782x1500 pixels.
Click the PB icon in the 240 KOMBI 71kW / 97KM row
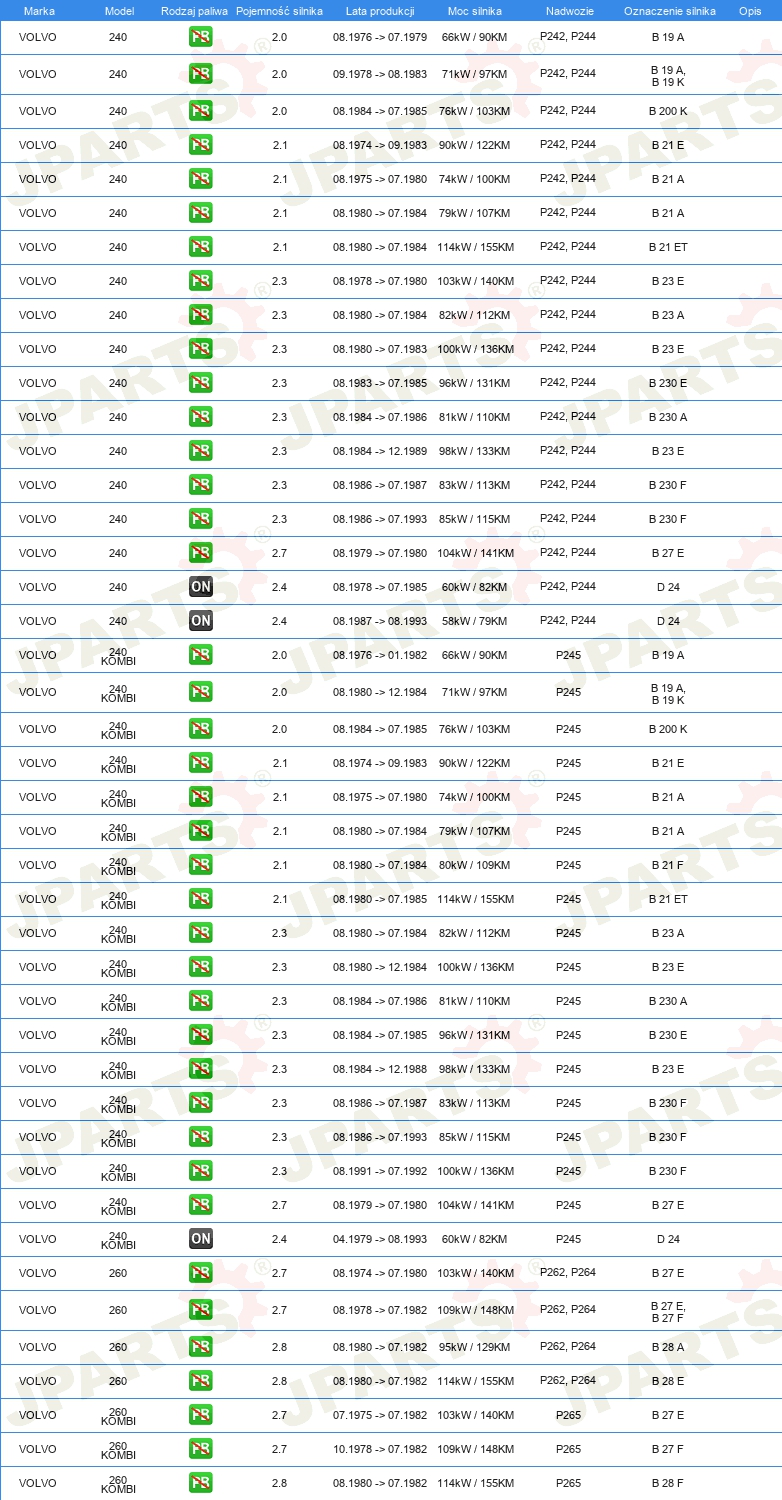201,692
